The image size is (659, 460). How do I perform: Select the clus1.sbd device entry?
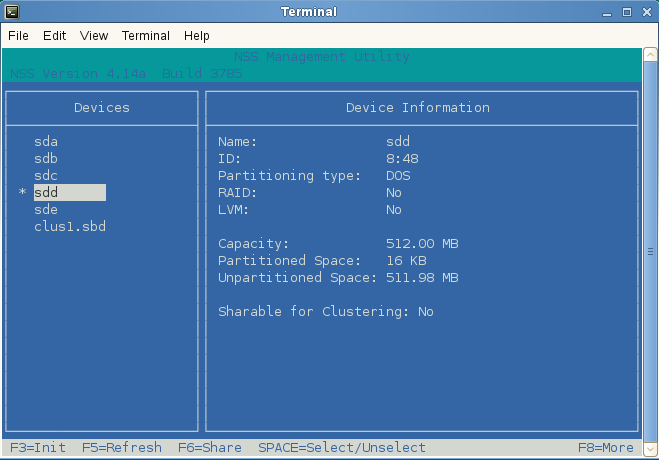tap(70, 226)
